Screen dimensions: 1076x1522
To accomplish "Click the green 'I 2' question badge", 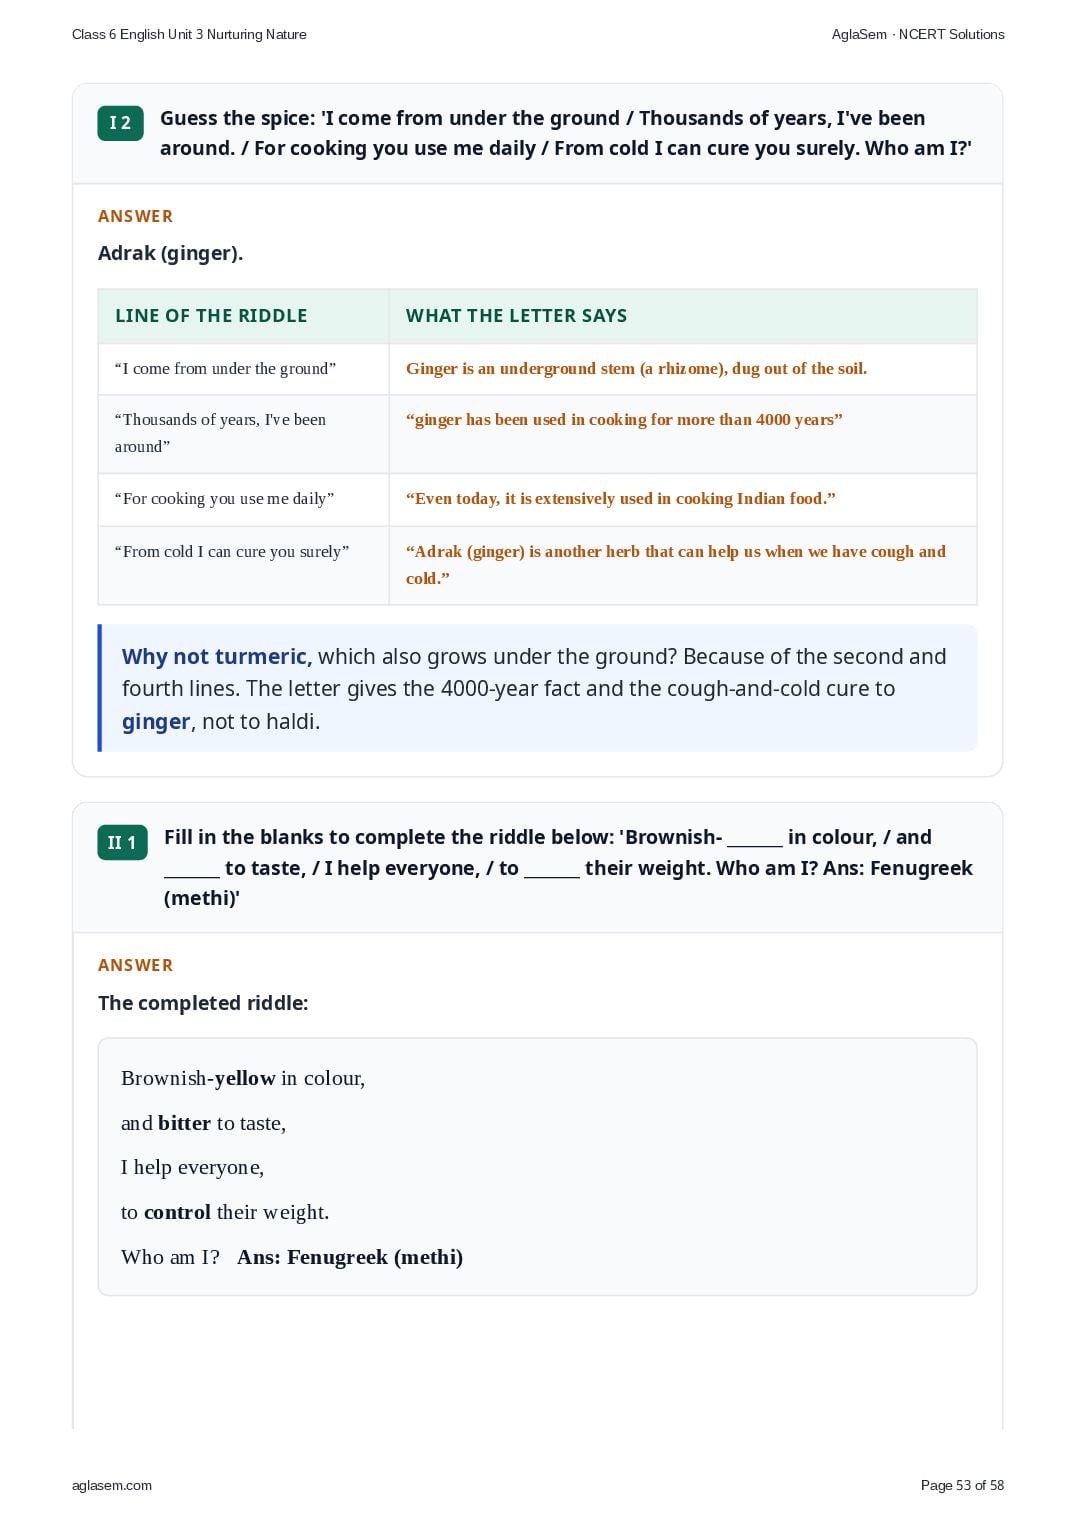I will [120, 123].
